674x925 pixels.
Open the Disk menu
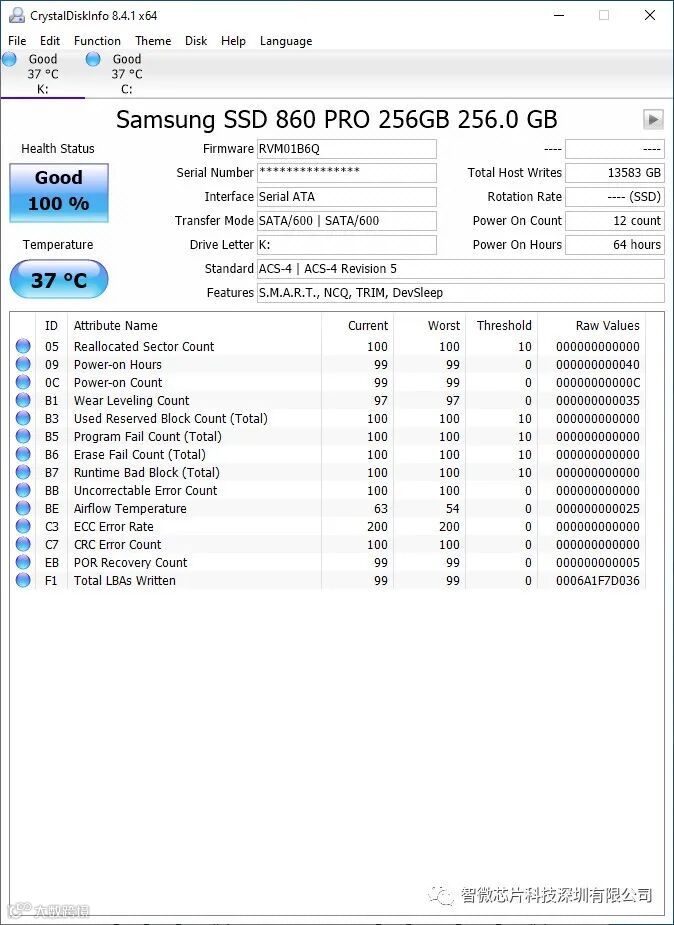point(196,41)
